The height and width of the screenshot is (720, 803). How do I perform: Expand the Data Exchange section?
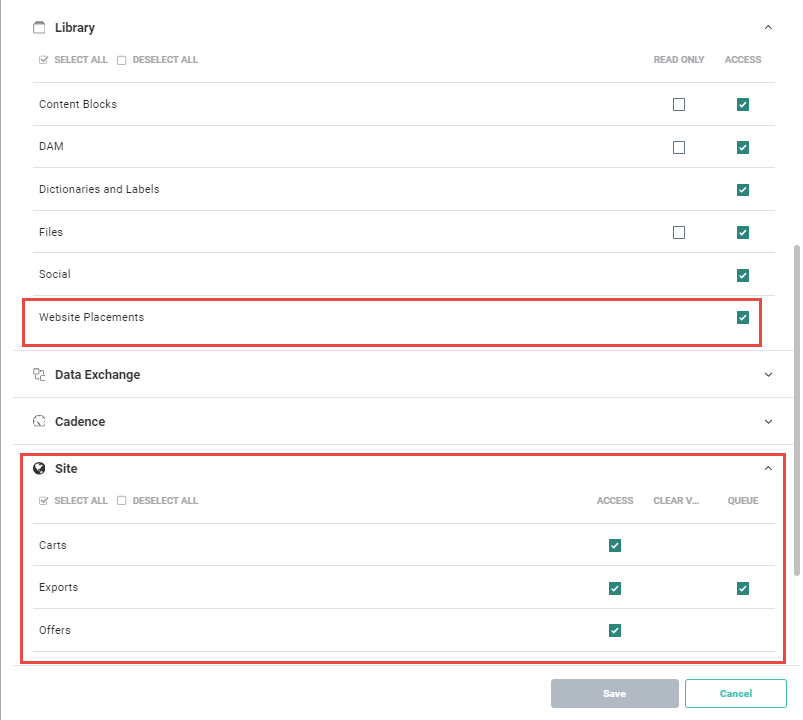[x=768, y=375]
